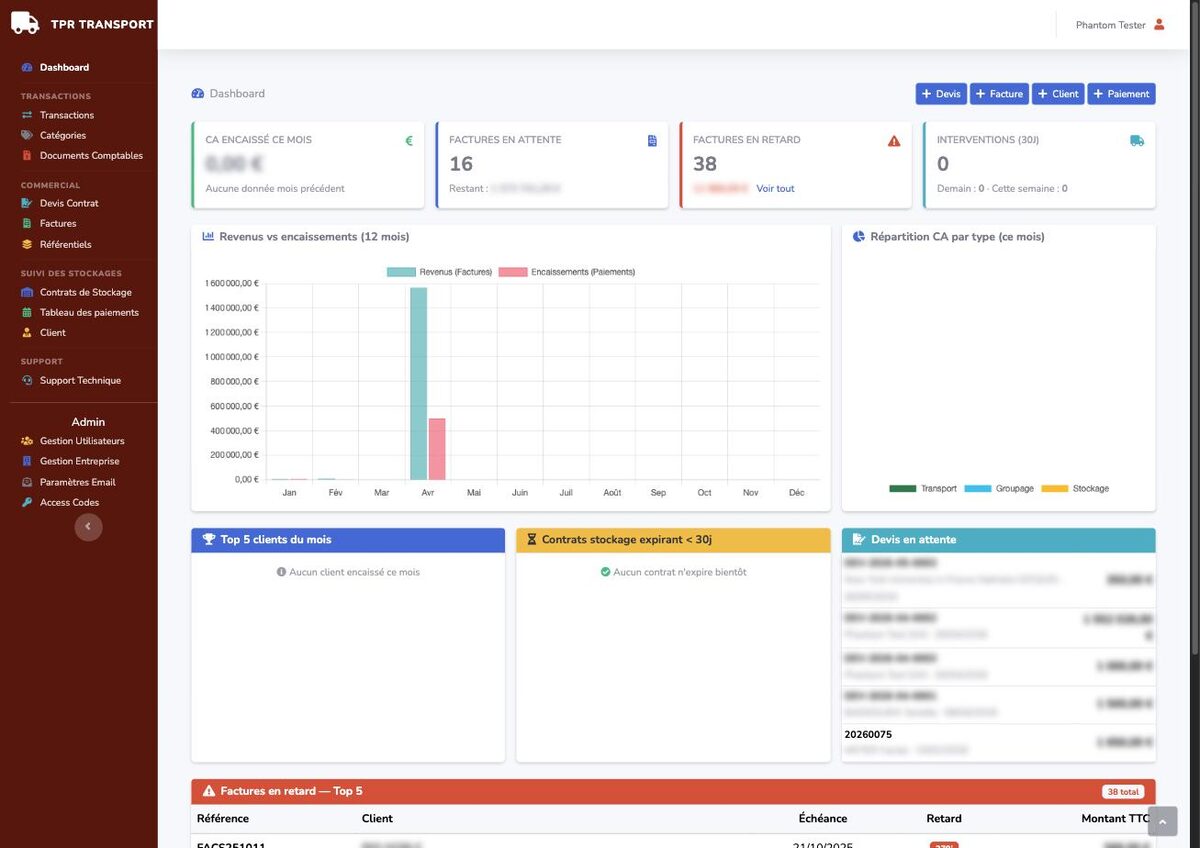Click the pink April encaissements bar
Screen dimensions: 1200x848
click(x=437, y=449)
